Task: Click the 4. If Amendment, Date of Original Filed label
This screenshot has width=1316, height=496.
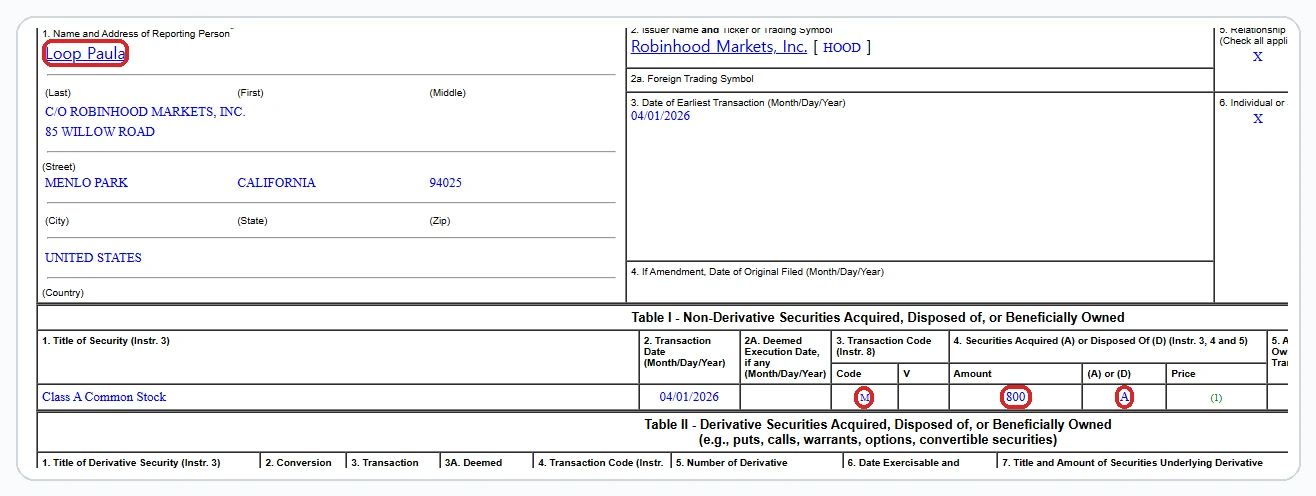Action: (757, 272)
